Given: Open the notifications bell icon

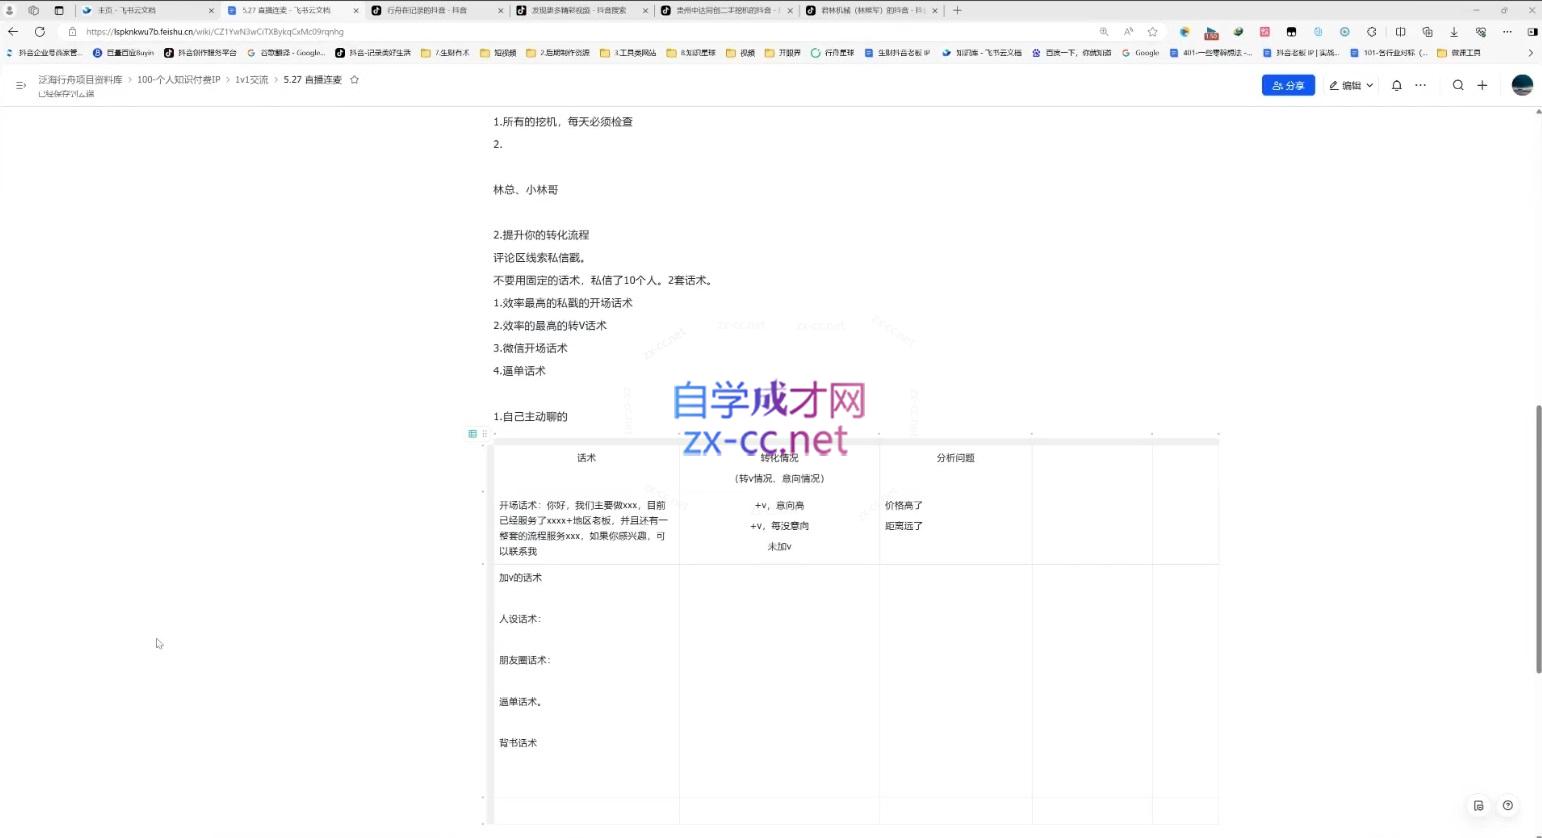Looking at the screenshot, I should coord(1397,85).
